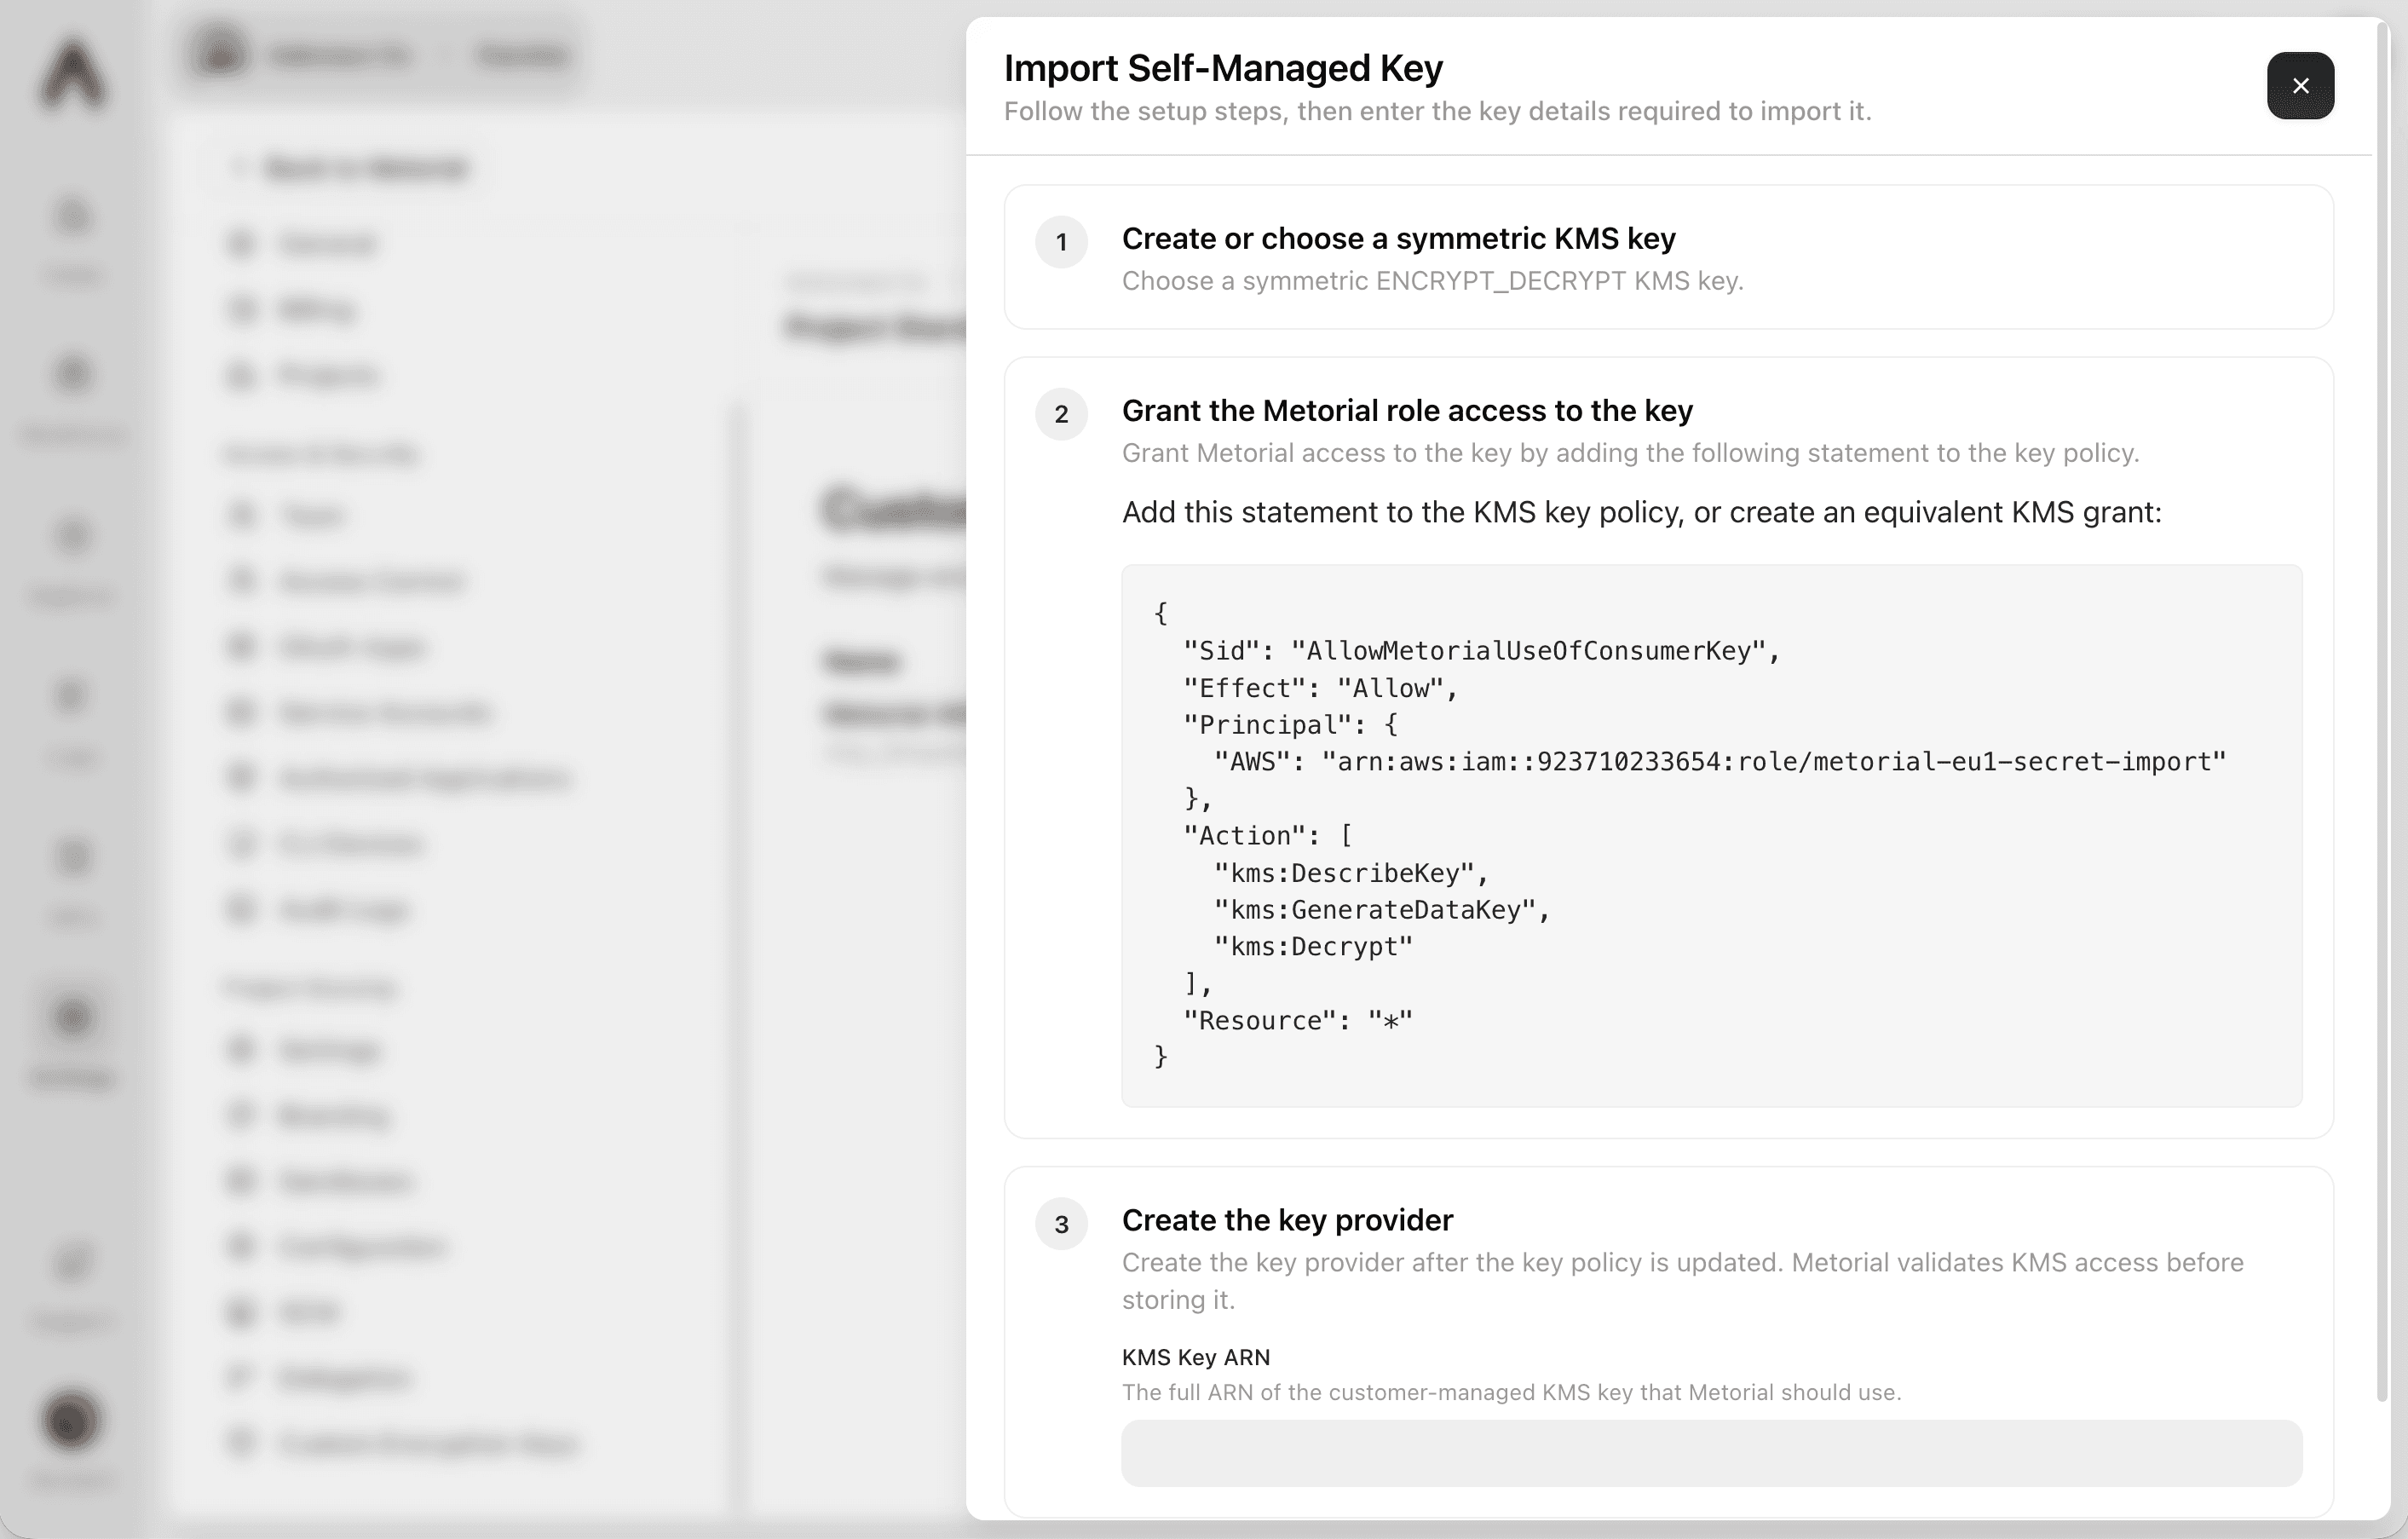Close the Import Self-Managed Key dialog
Viewport: 2408px width, 1539px height.
(2299, 86)
